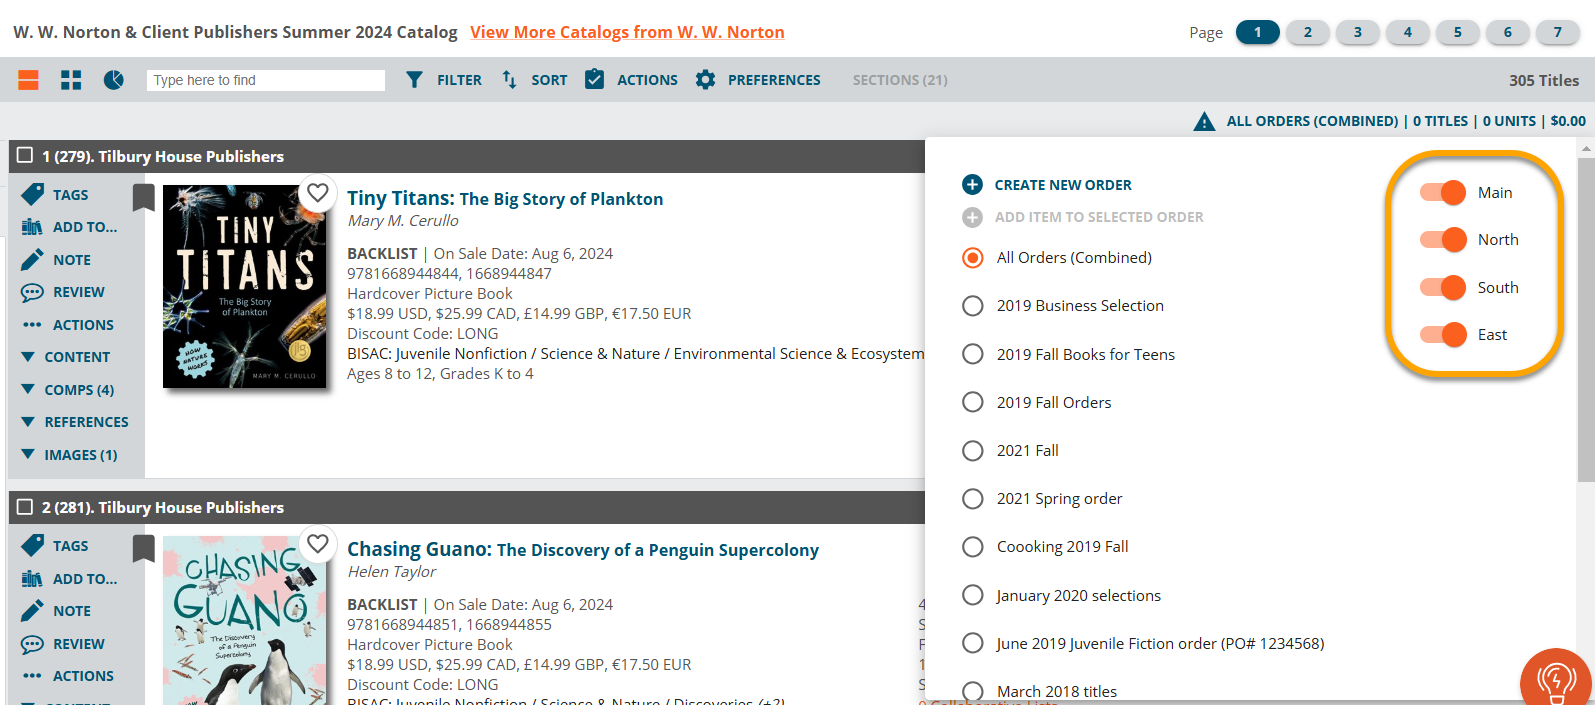
Task: Click the 'Type here to find' search field
Action: [265, 80]
